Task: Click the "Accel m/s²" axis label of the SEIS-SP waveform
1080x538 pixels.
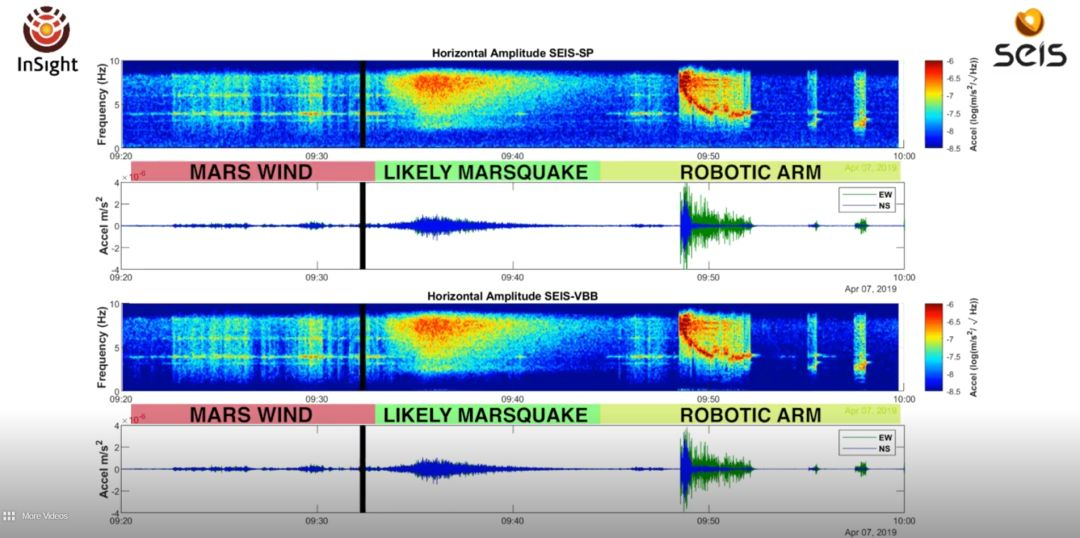Action: (x=103, y=225)
